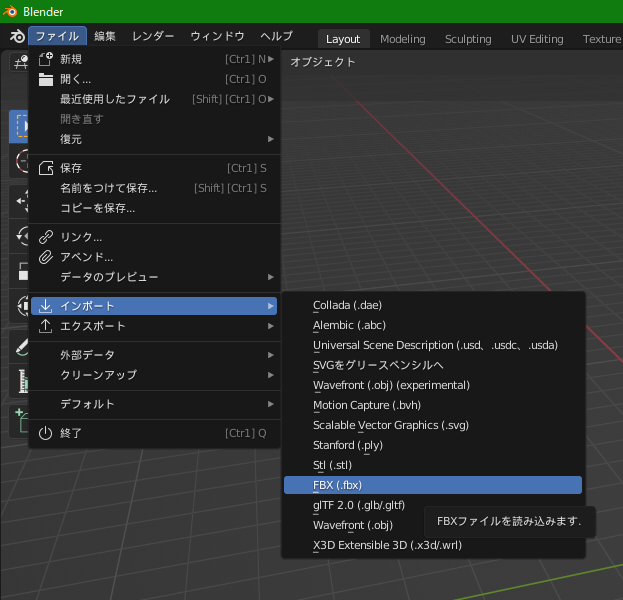Expand the クリーンアップ submenu
623x600 pixels.
pyautogui.click(x=154, y=375)
